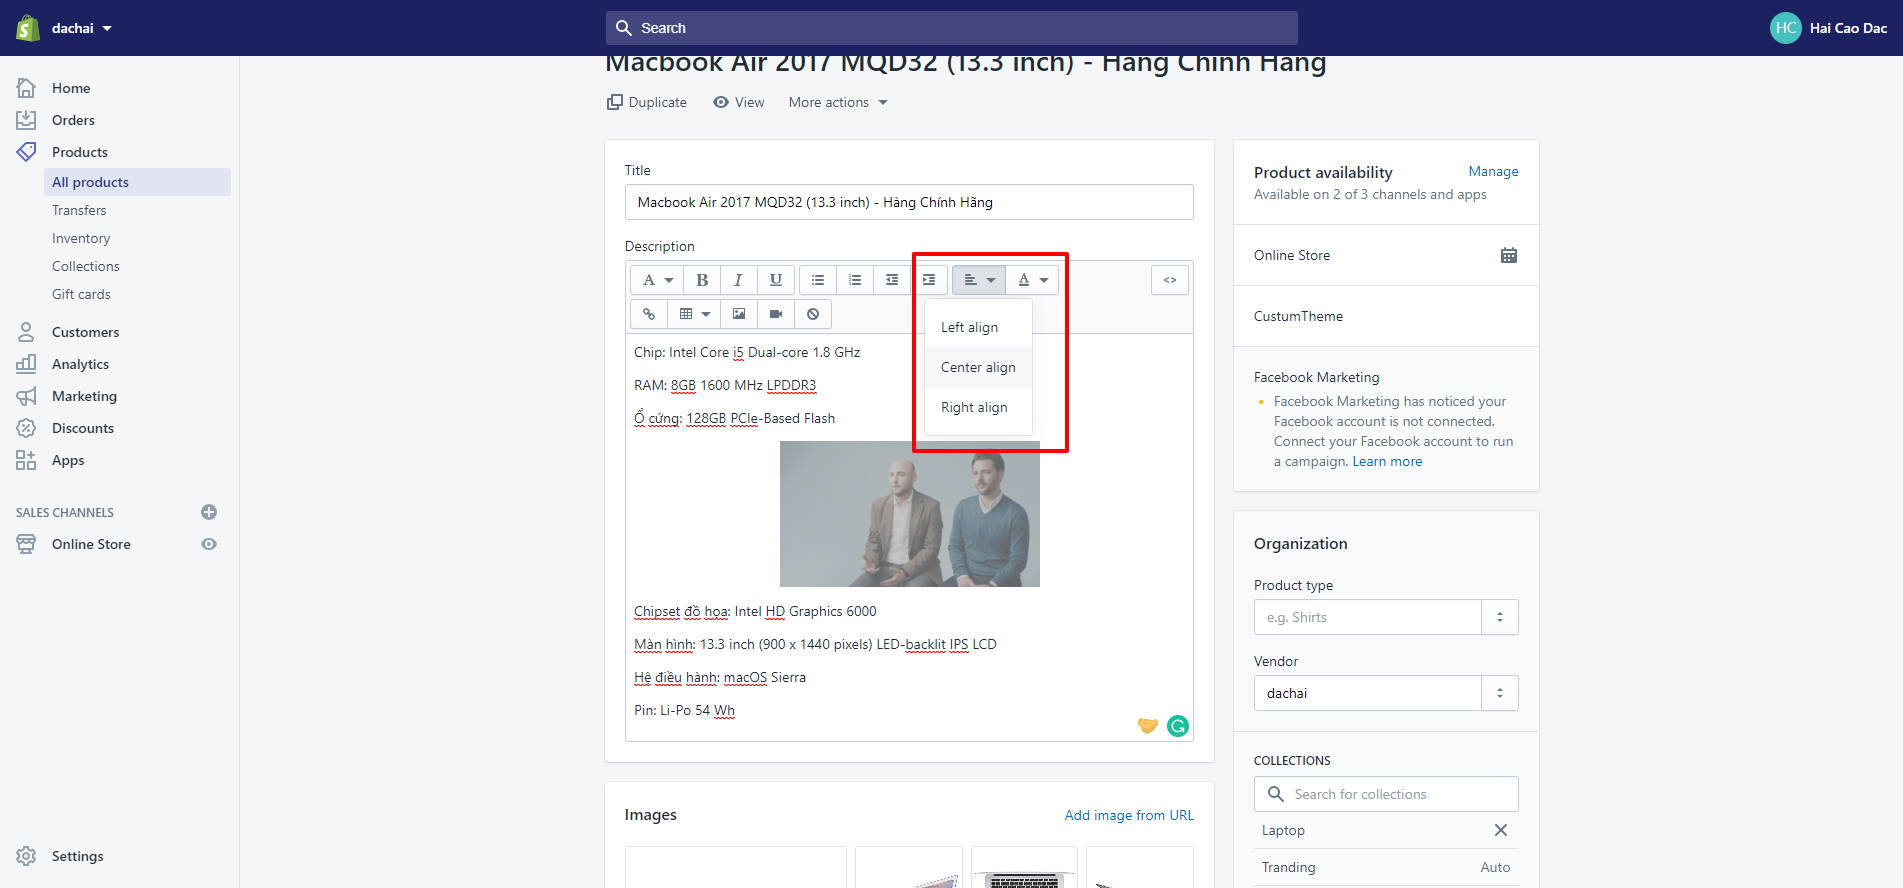Click the Learn more link

click(1387, 461)
